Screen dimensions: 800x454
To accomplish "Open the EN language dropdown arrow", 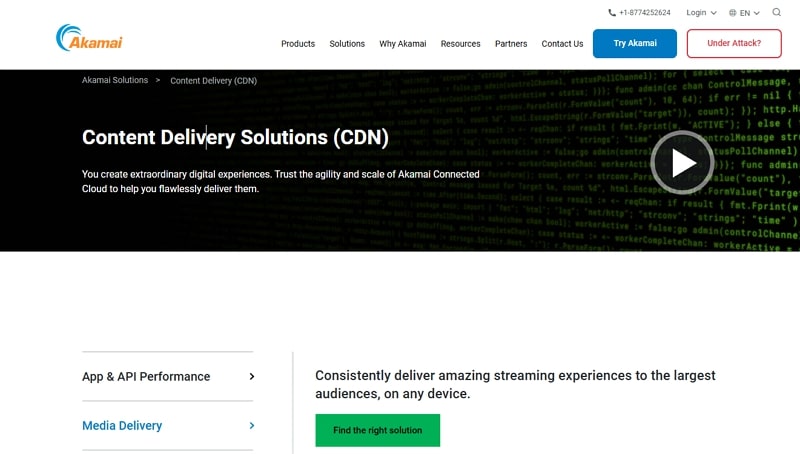I will pyautogui.click(x=757, y=13).
